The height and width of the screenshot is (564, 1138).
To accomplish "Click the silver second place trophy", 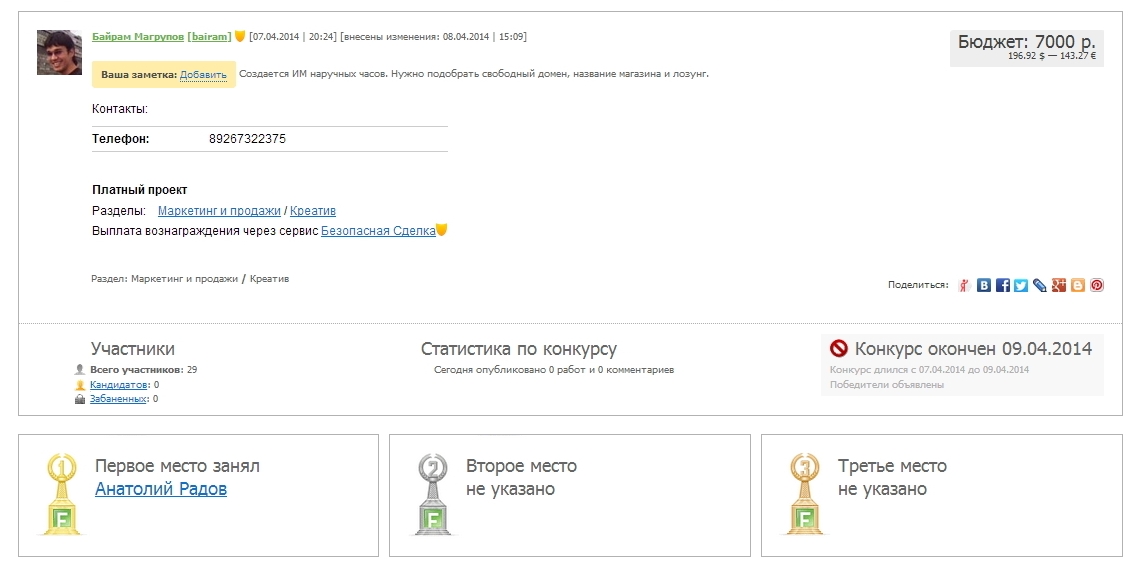I will (433, 494).
